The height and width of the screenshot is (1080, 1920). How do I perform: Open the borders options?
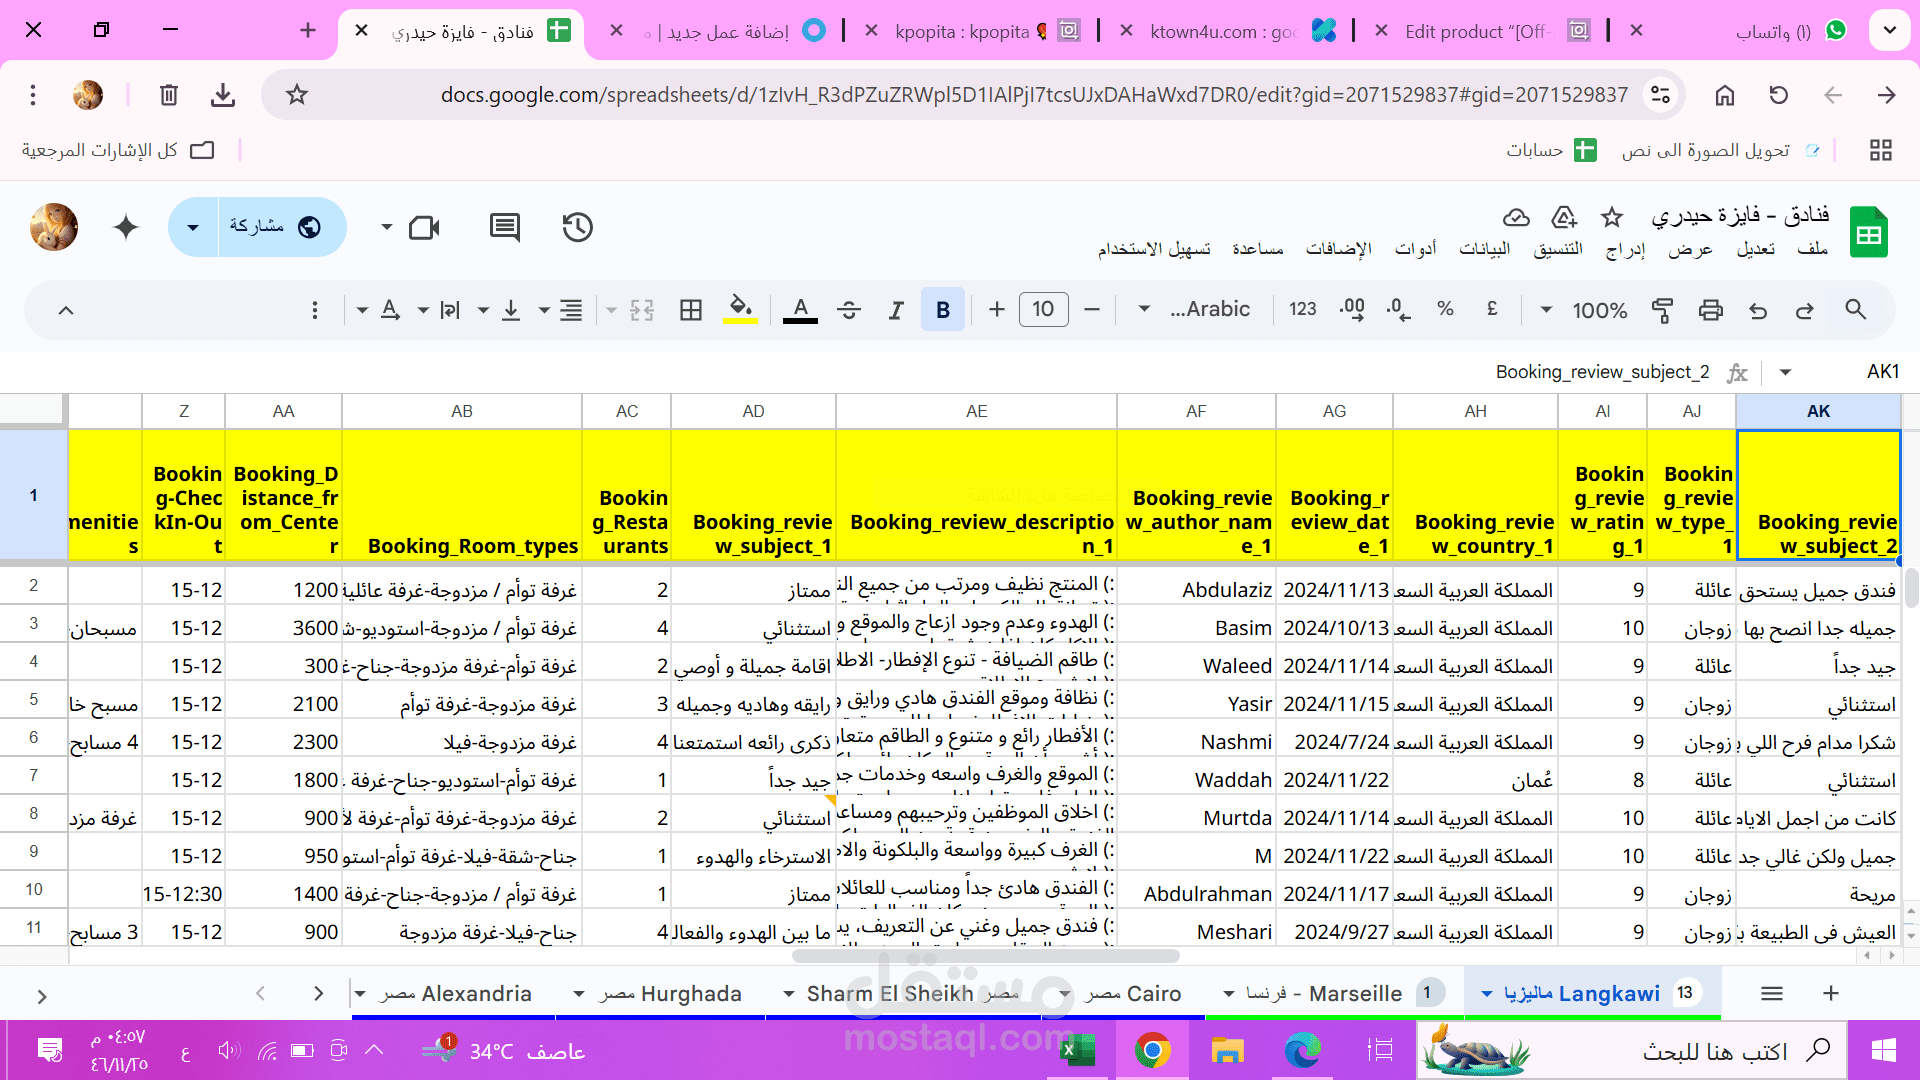pos(691,310)
